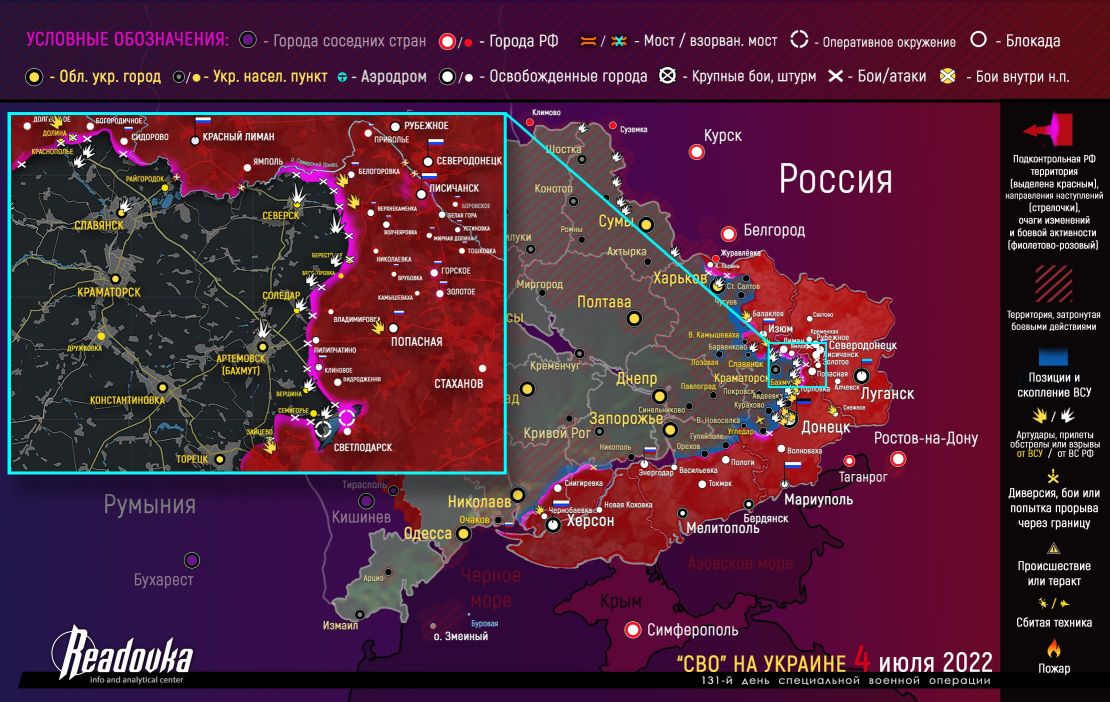The image size is (1110, 702).
Task: Click the Simferopol city marker
Action: (632, 630)
